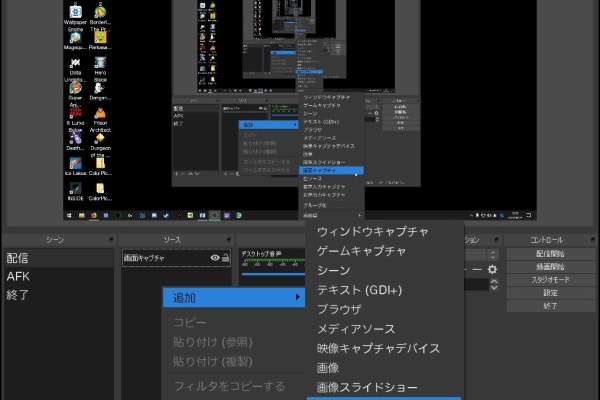Click Dota Underlords desktop icon in preview
The image size is (600, 400).
[75, 69]
